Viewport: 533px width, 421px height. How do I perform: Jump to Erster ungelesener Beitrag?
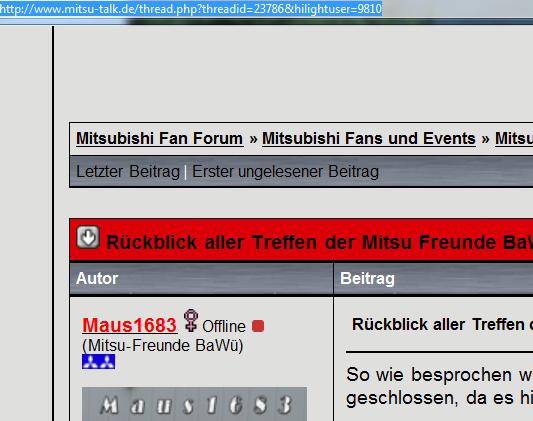286,172
